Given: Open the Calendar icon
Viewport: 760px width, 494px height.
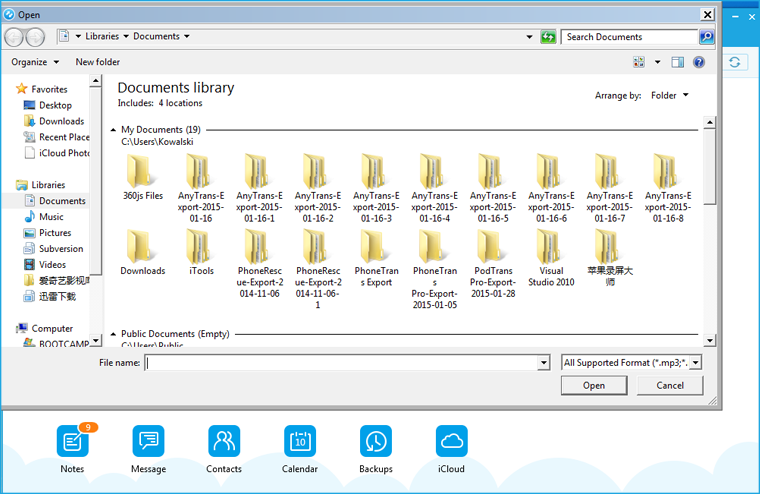Looking at the screenshot, I should click(x=300, y=441).
